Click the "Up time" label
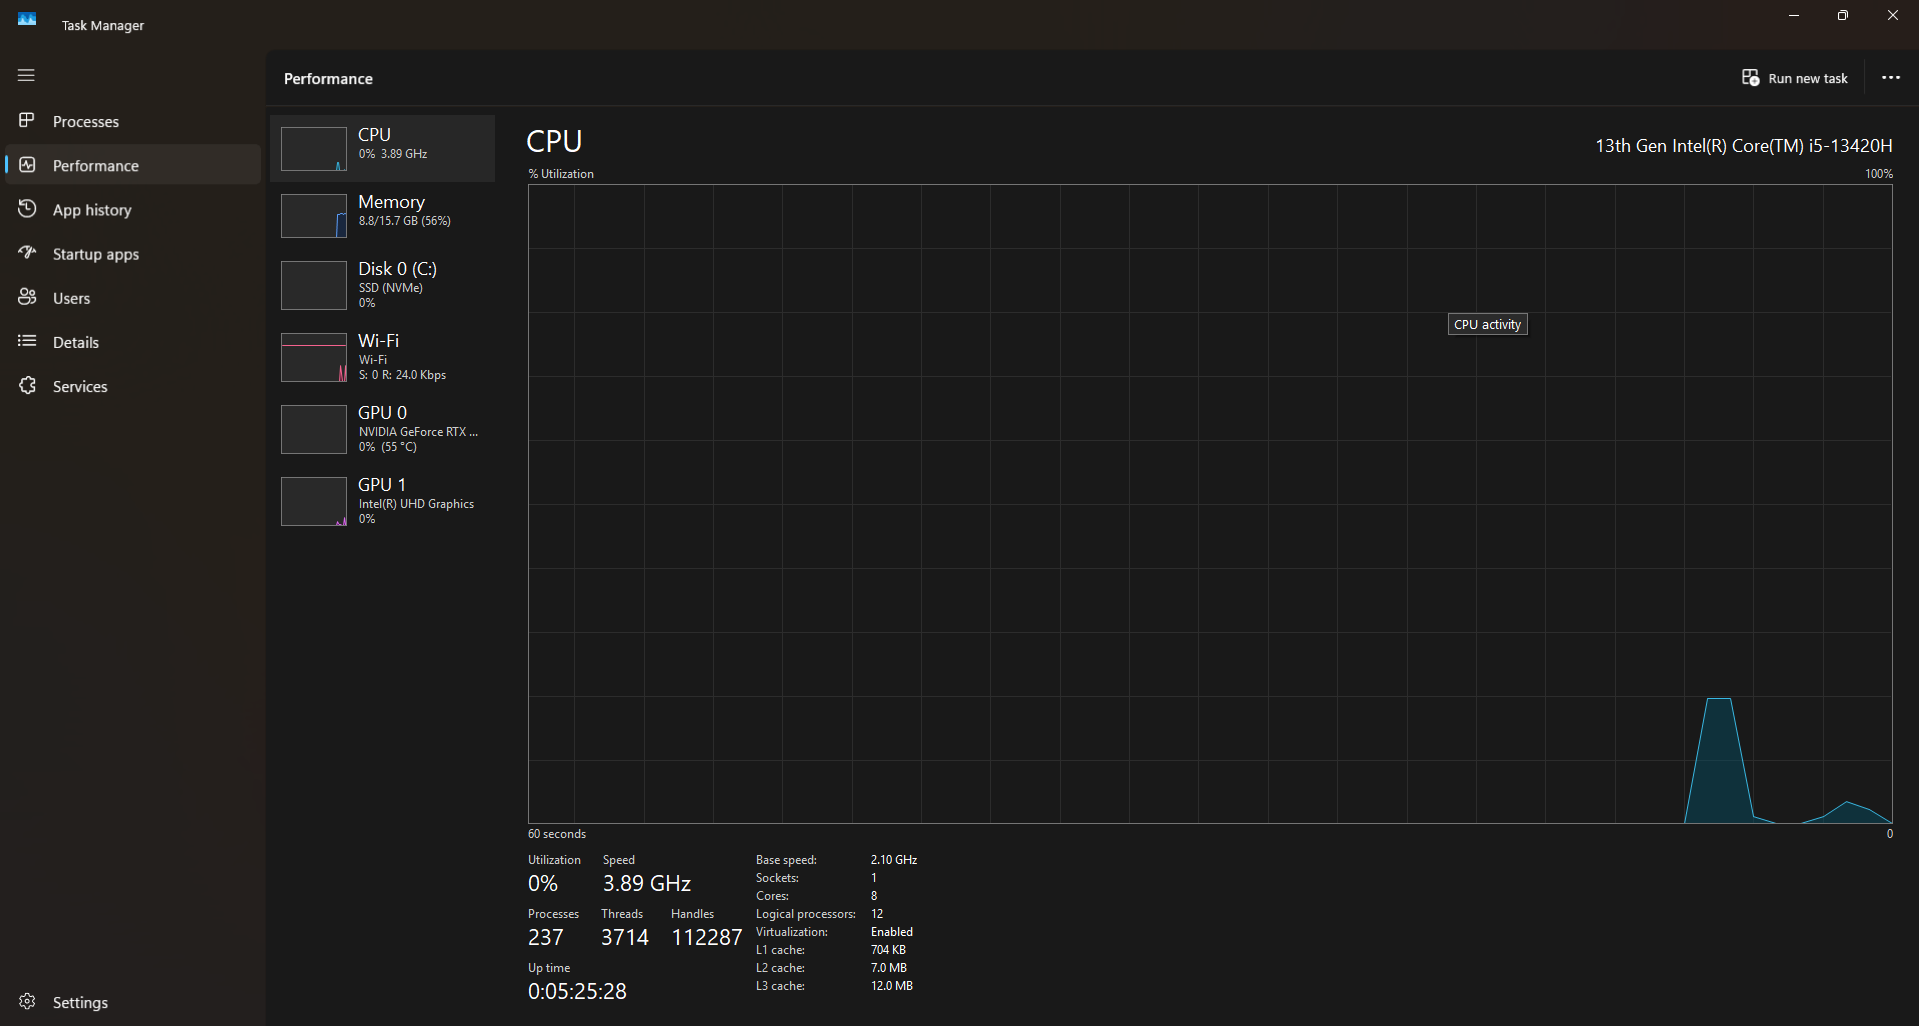 (549, 968)
